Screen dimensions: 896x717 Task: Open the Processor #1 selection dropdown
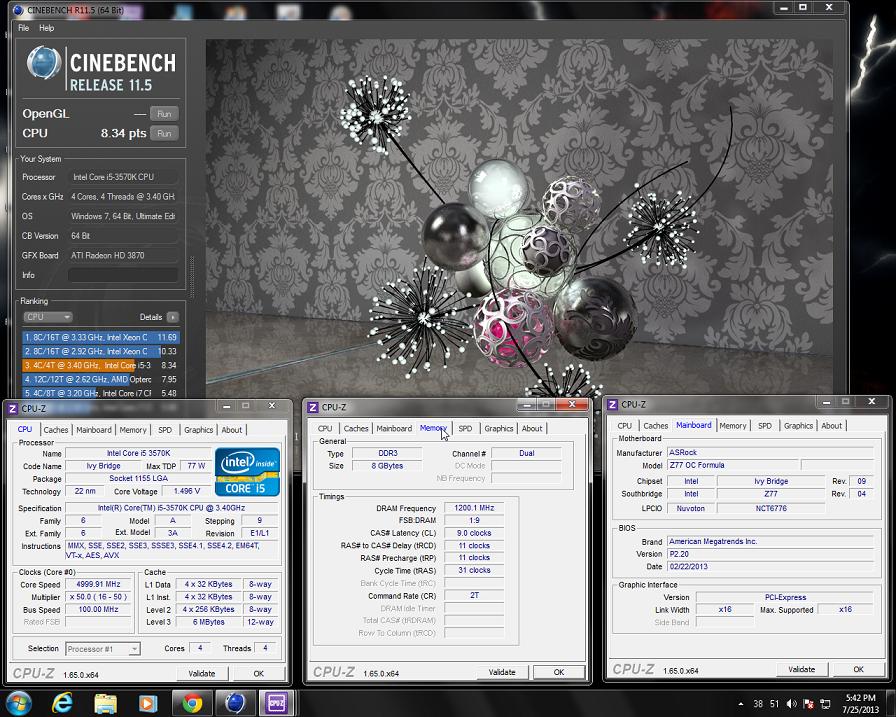[103, 649]
